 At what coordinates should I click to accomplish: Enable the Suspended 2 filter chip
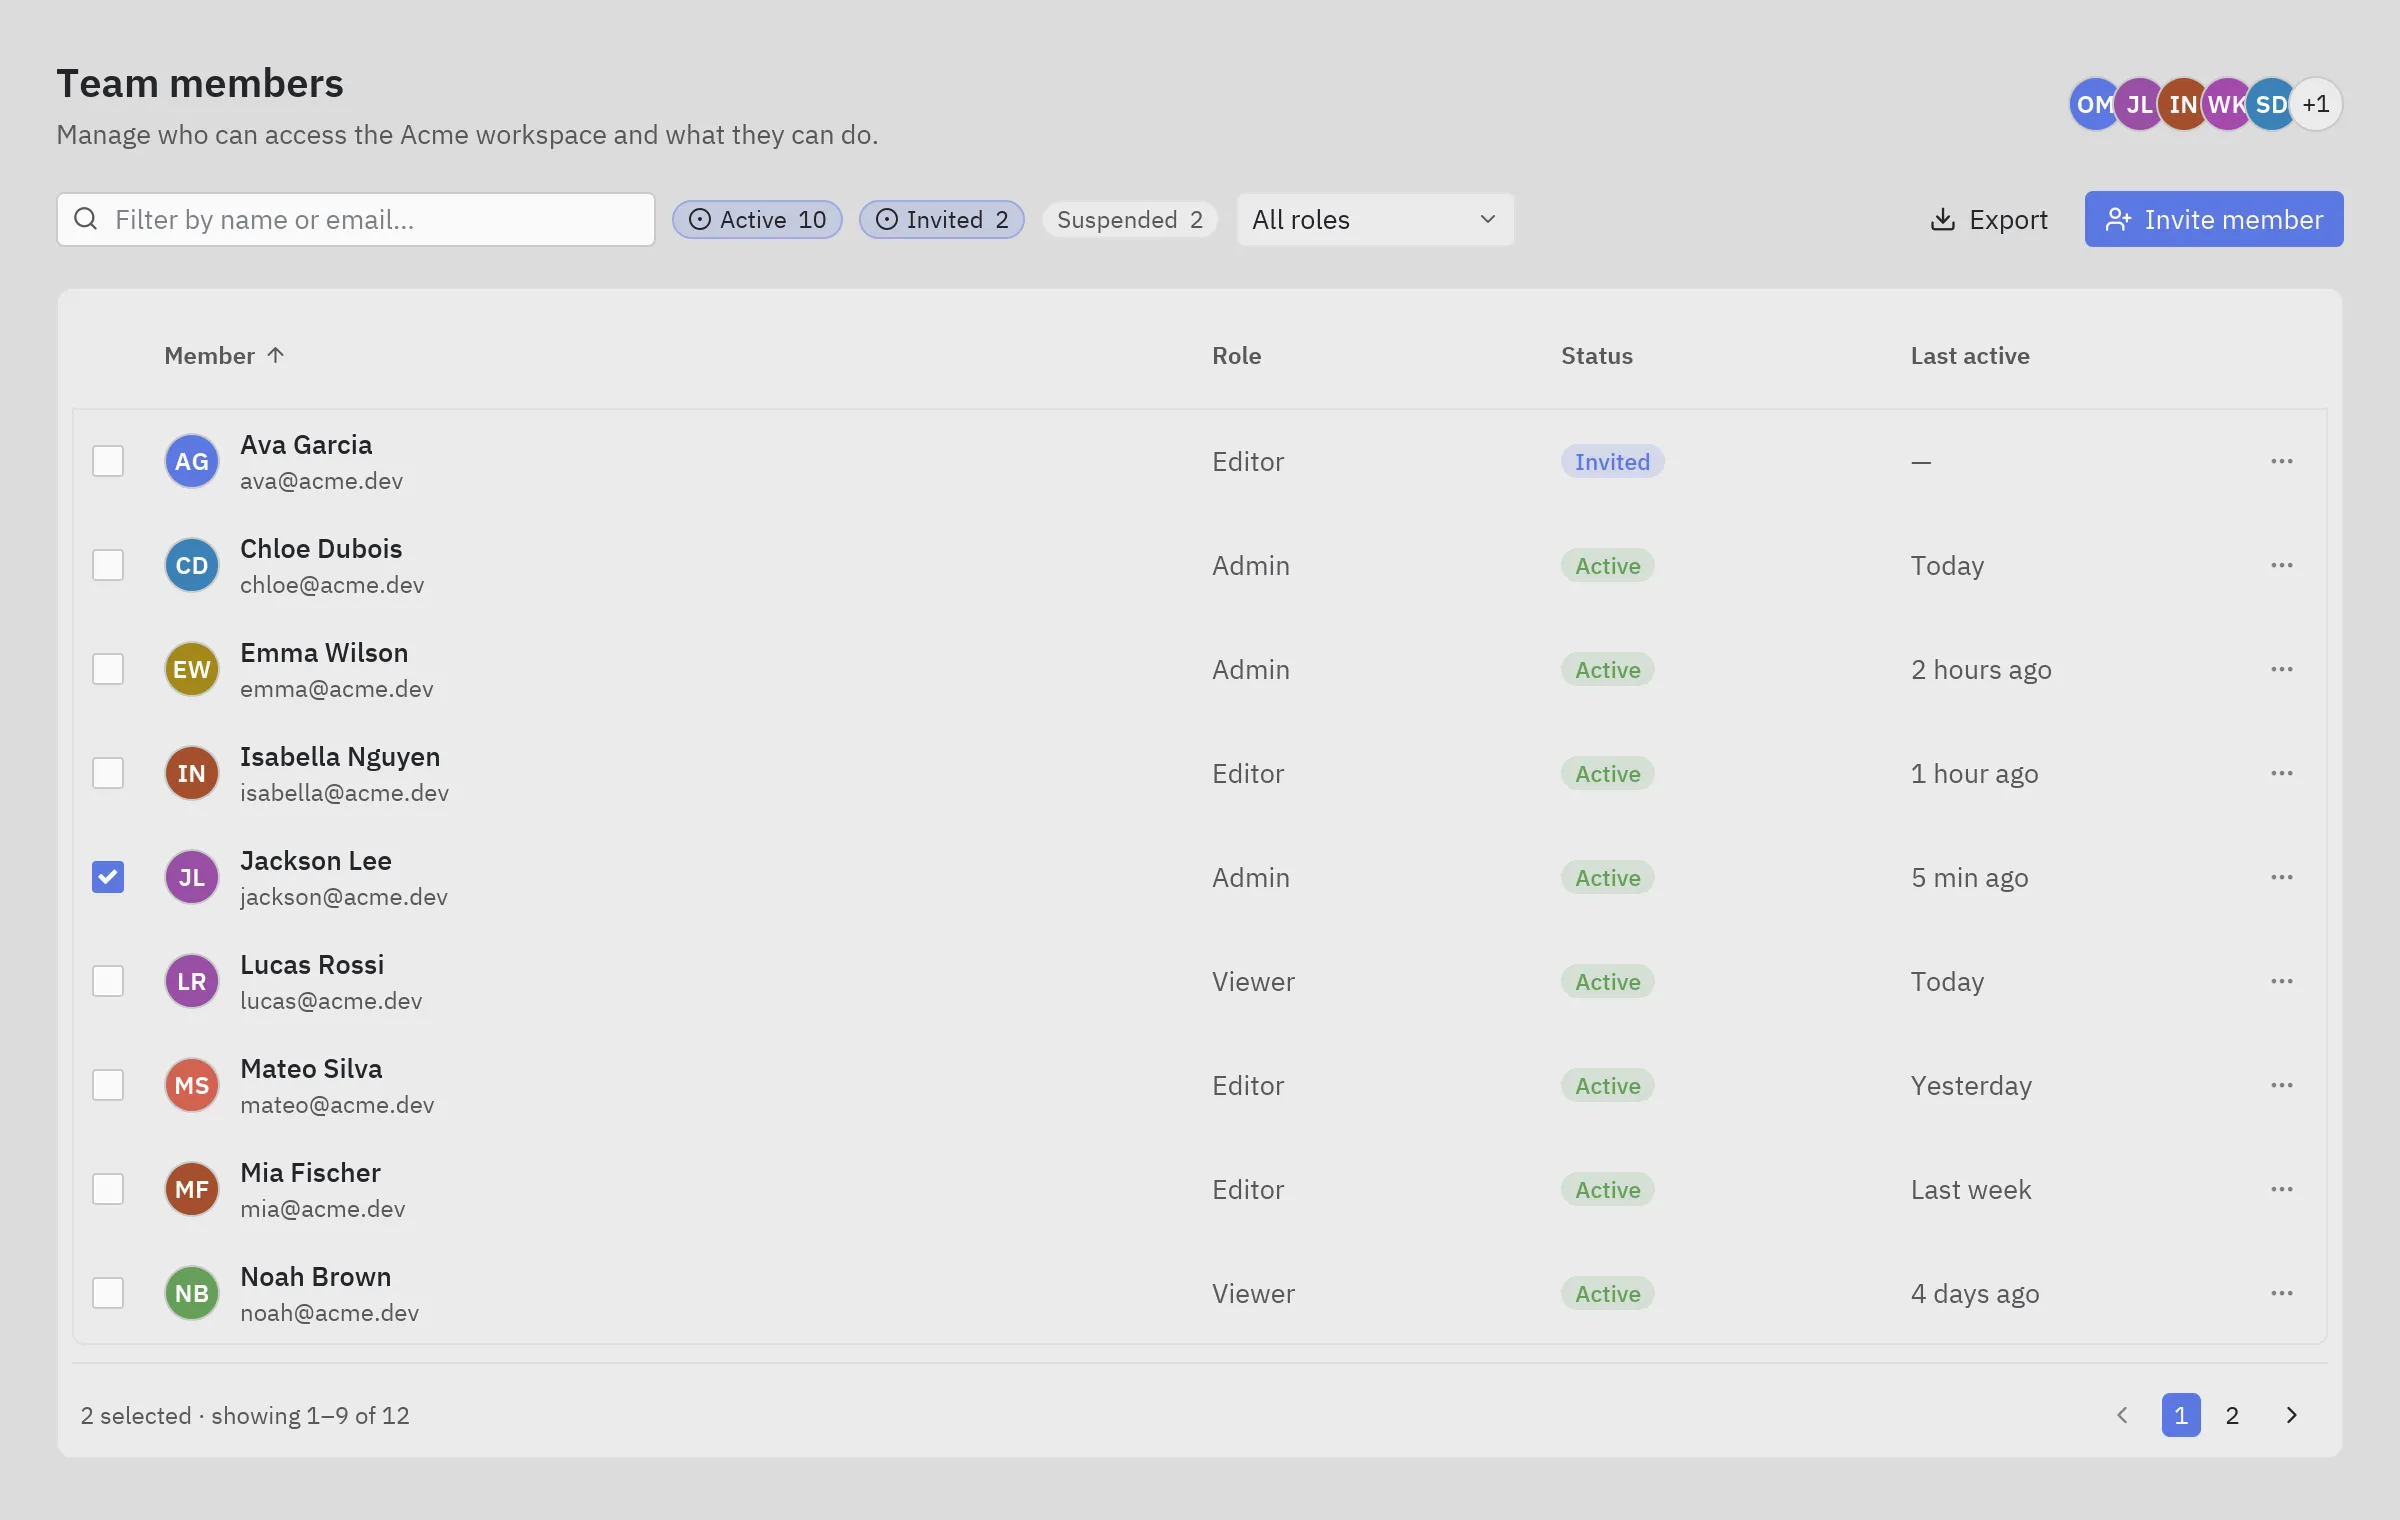click(1129, 219)
